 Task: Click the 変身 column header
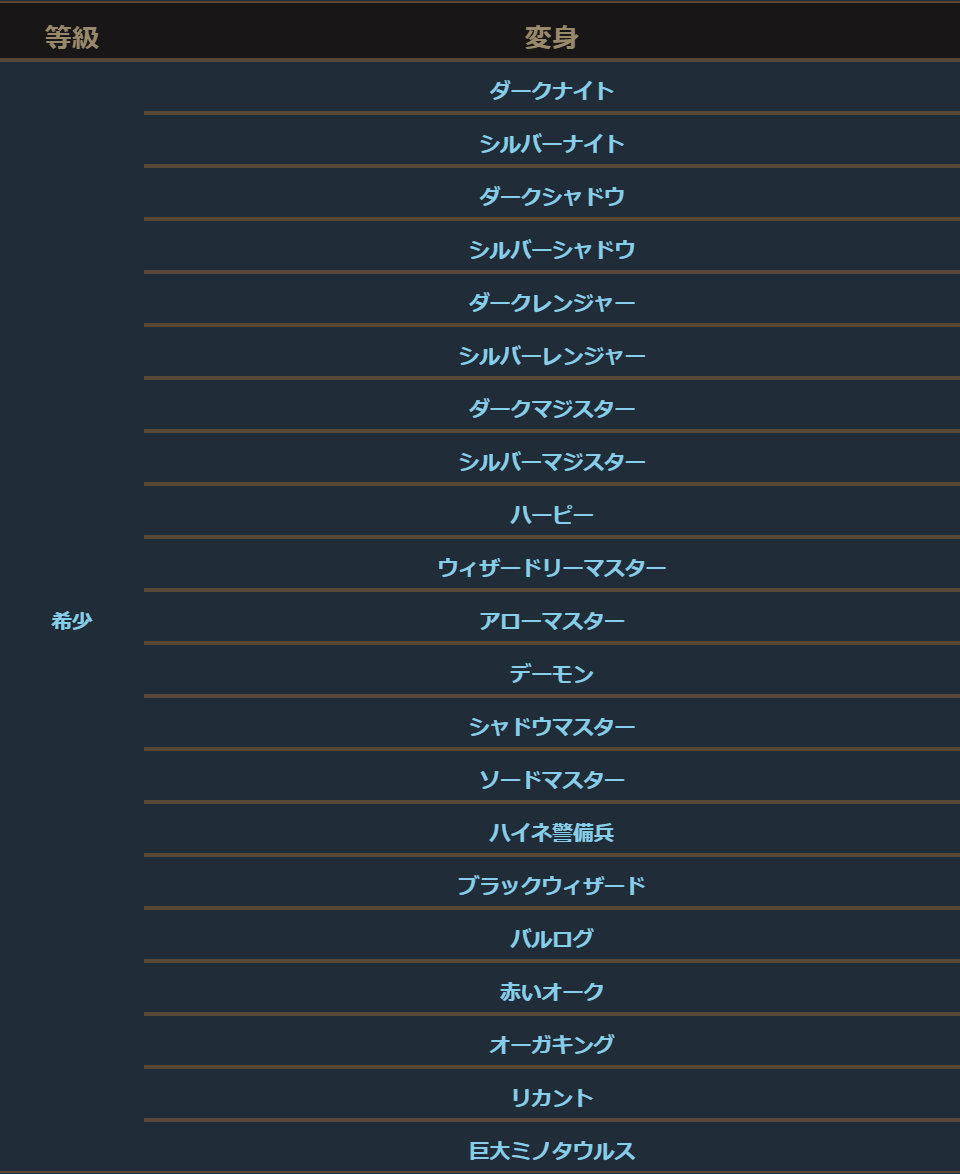pos(551,38)
